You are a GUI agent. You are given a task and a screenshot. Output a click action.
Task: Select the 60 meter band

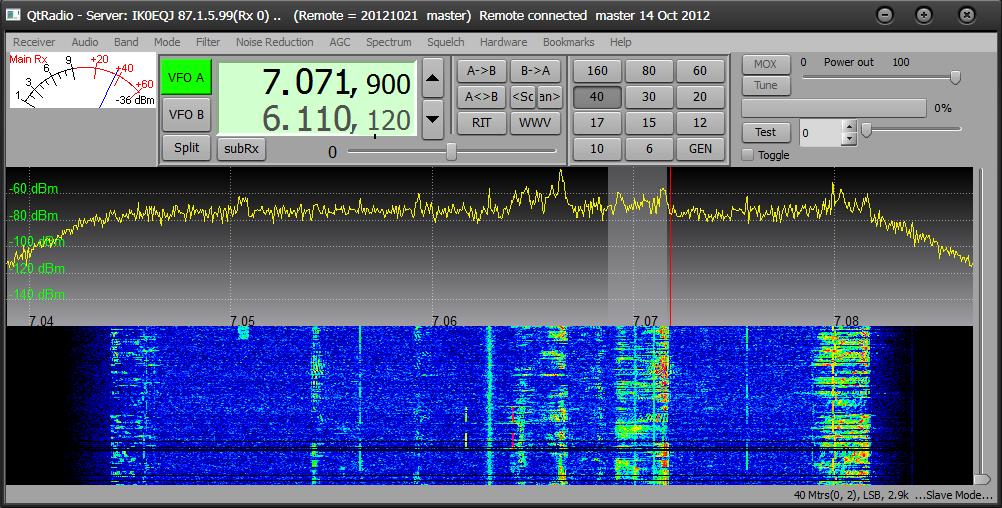700,70
